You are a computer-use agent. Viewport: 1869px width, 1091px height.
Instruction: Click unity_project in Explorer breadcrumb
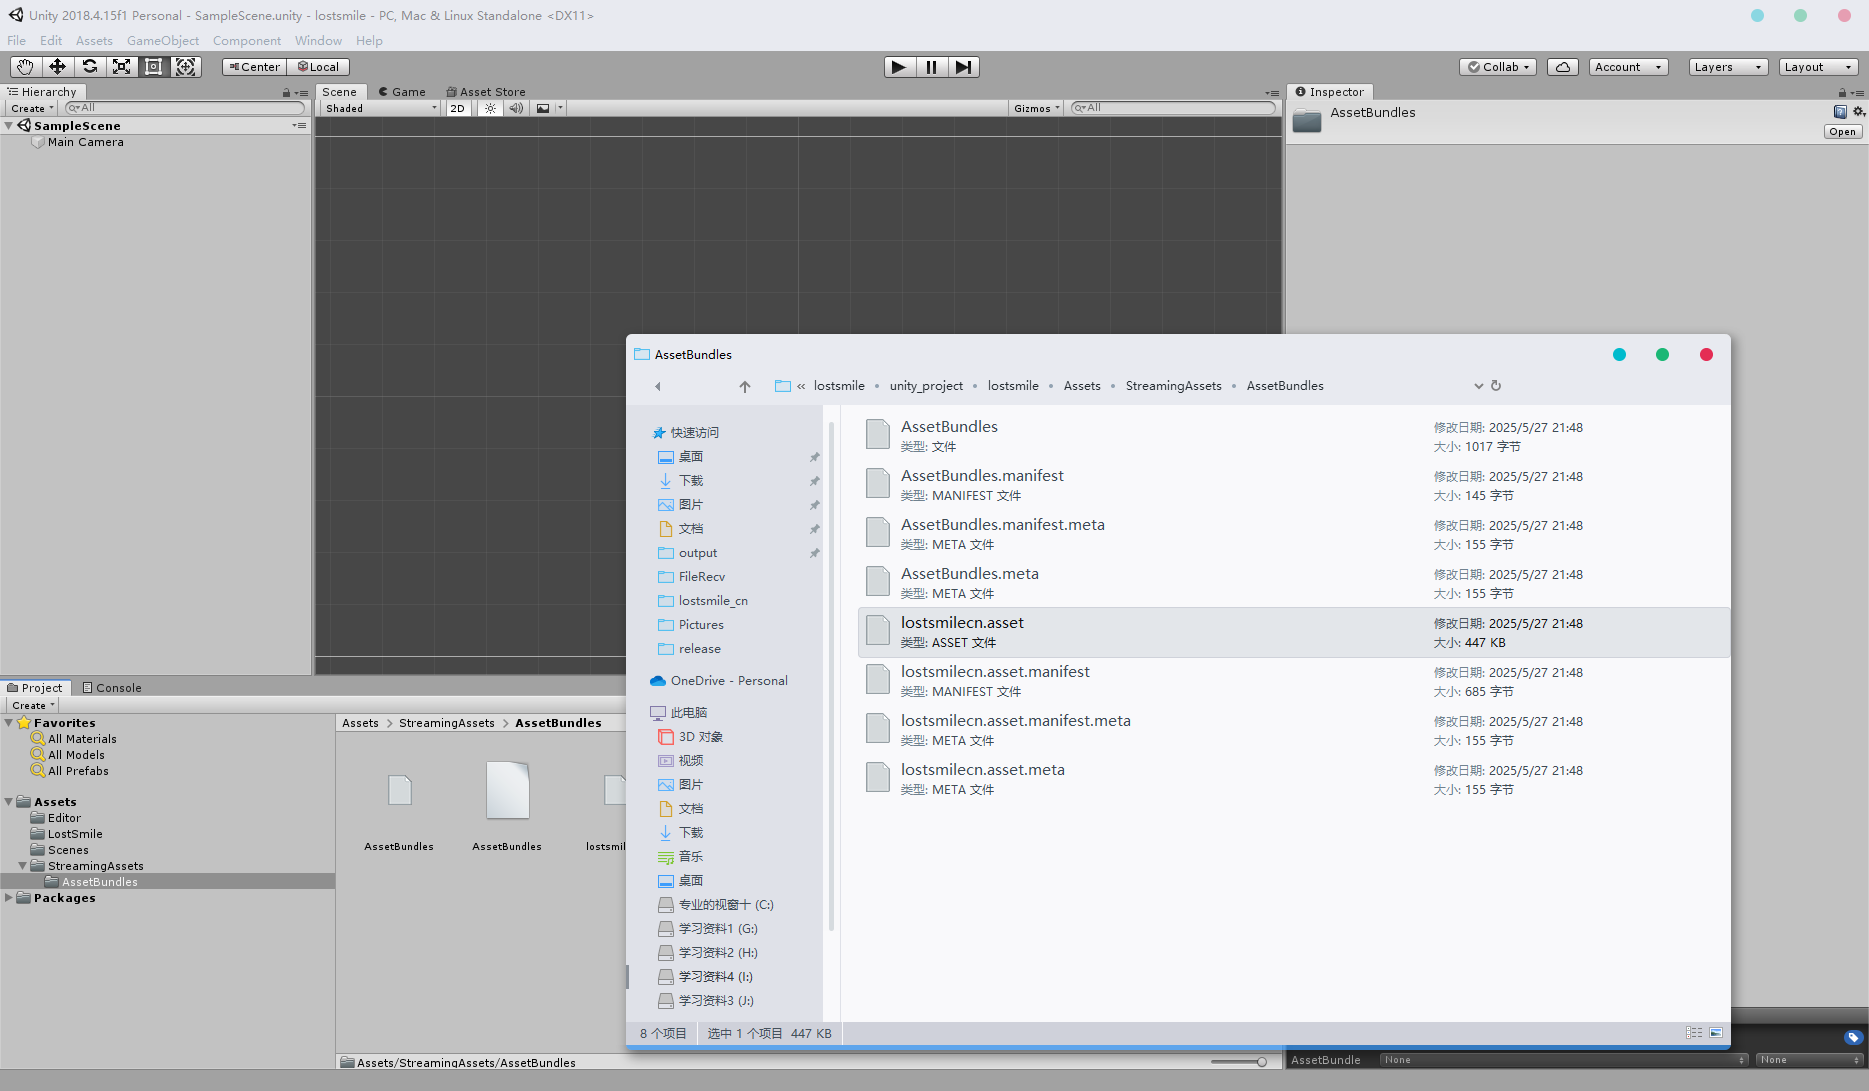coord(926,386)
